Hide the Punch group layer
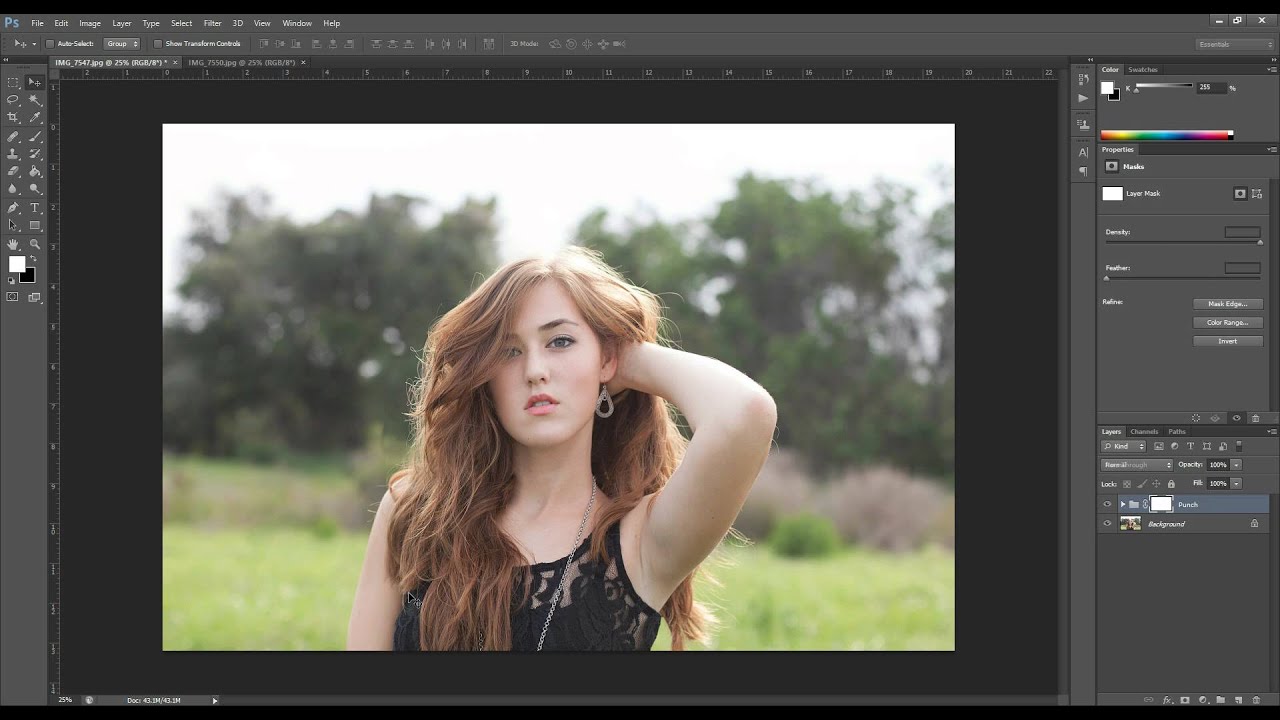Screen dimensions: 1280x720 point(1107,504)
